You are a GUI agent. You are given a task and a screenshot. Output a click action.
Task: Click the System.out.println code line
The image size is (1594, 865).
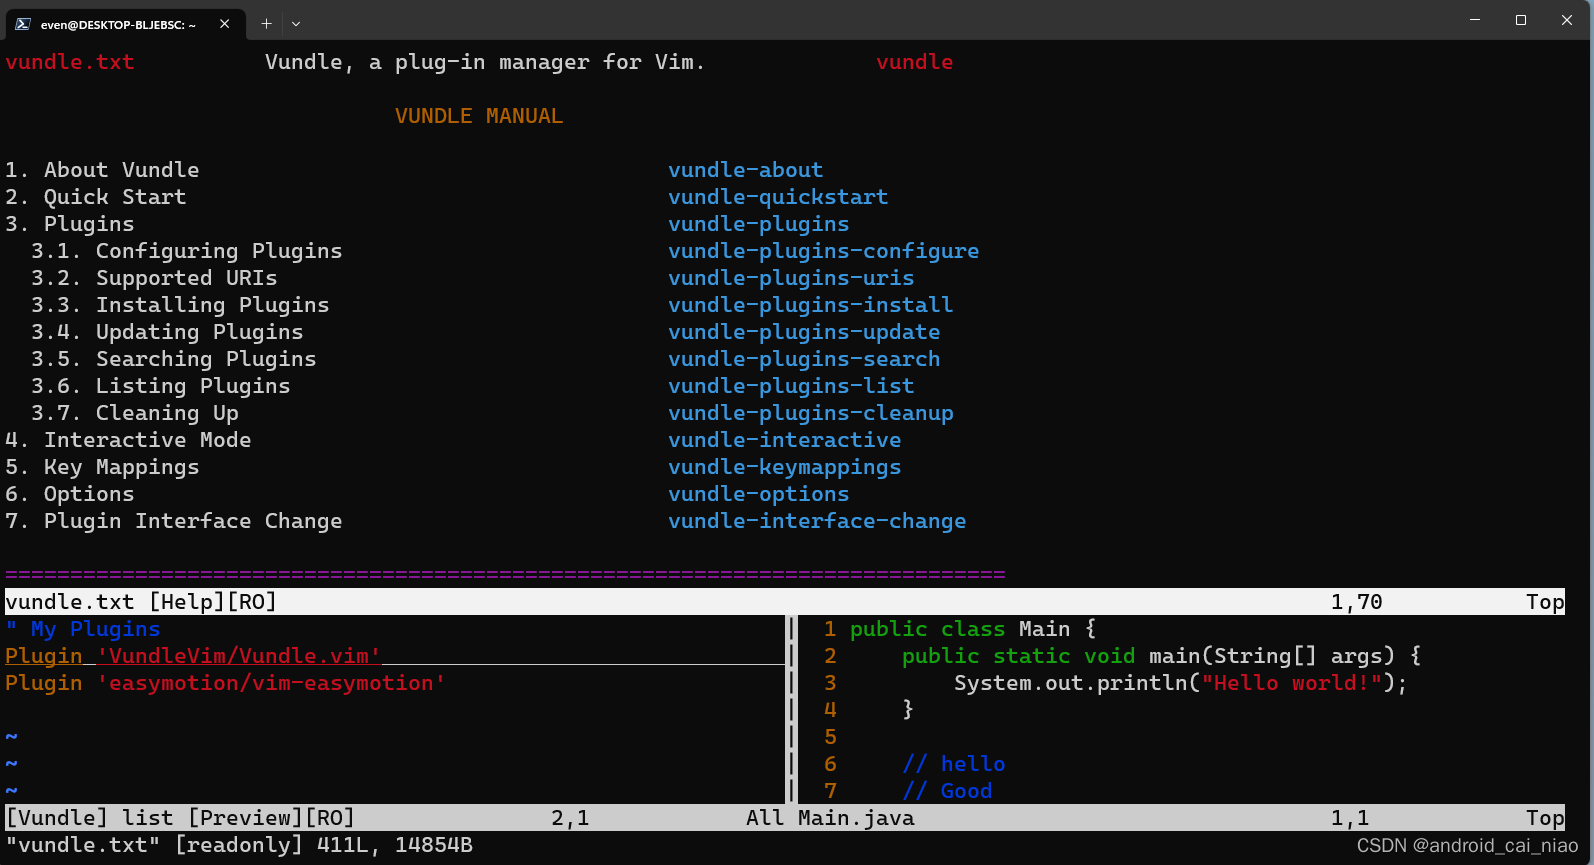click(1181, 683)
